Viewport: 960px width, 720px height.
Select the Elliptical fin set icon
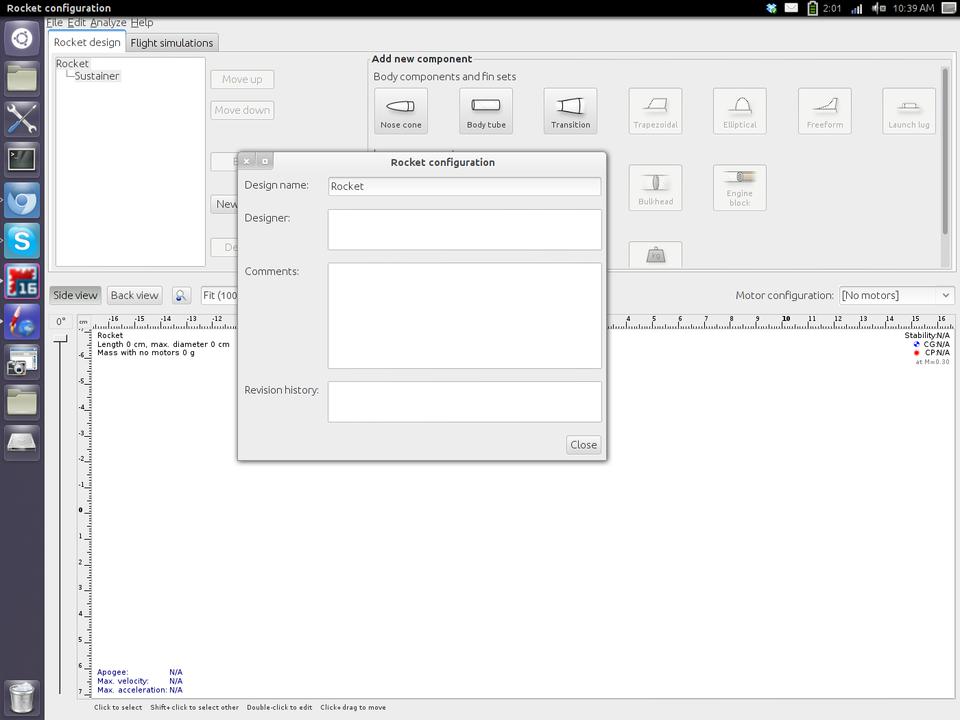point(739,111)
